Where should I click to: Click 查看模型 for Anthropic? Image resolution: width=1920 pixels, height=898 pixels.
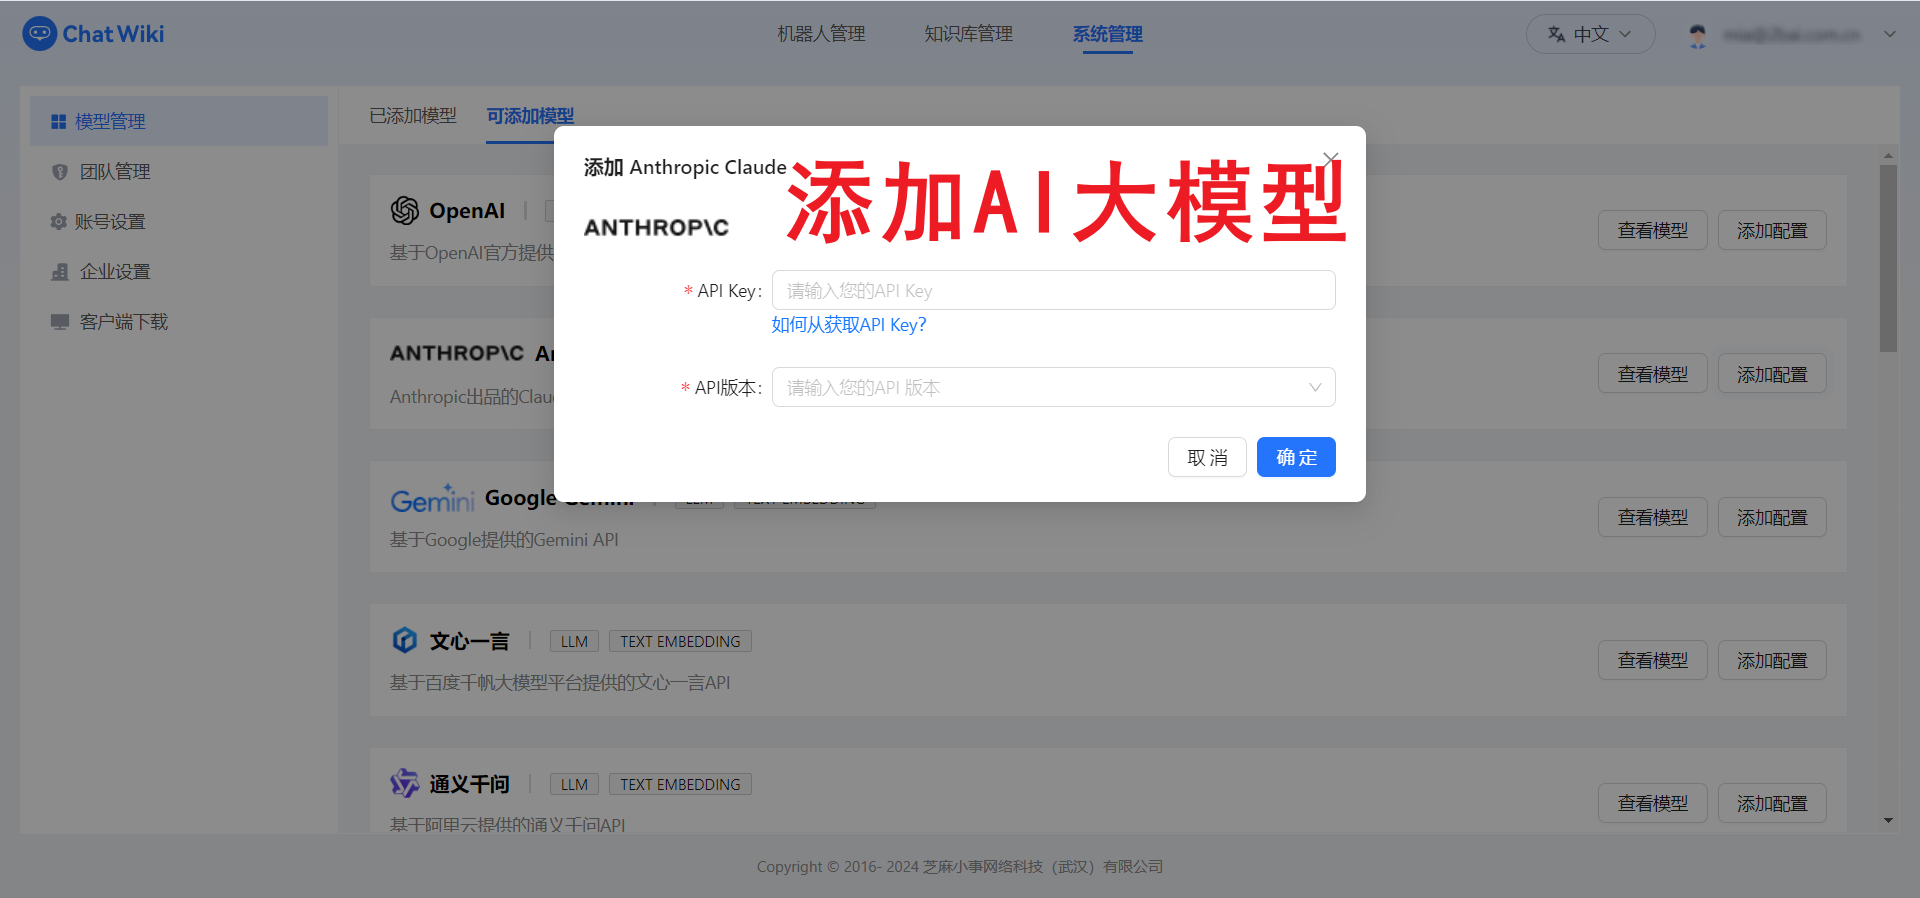click(1652, 374)
